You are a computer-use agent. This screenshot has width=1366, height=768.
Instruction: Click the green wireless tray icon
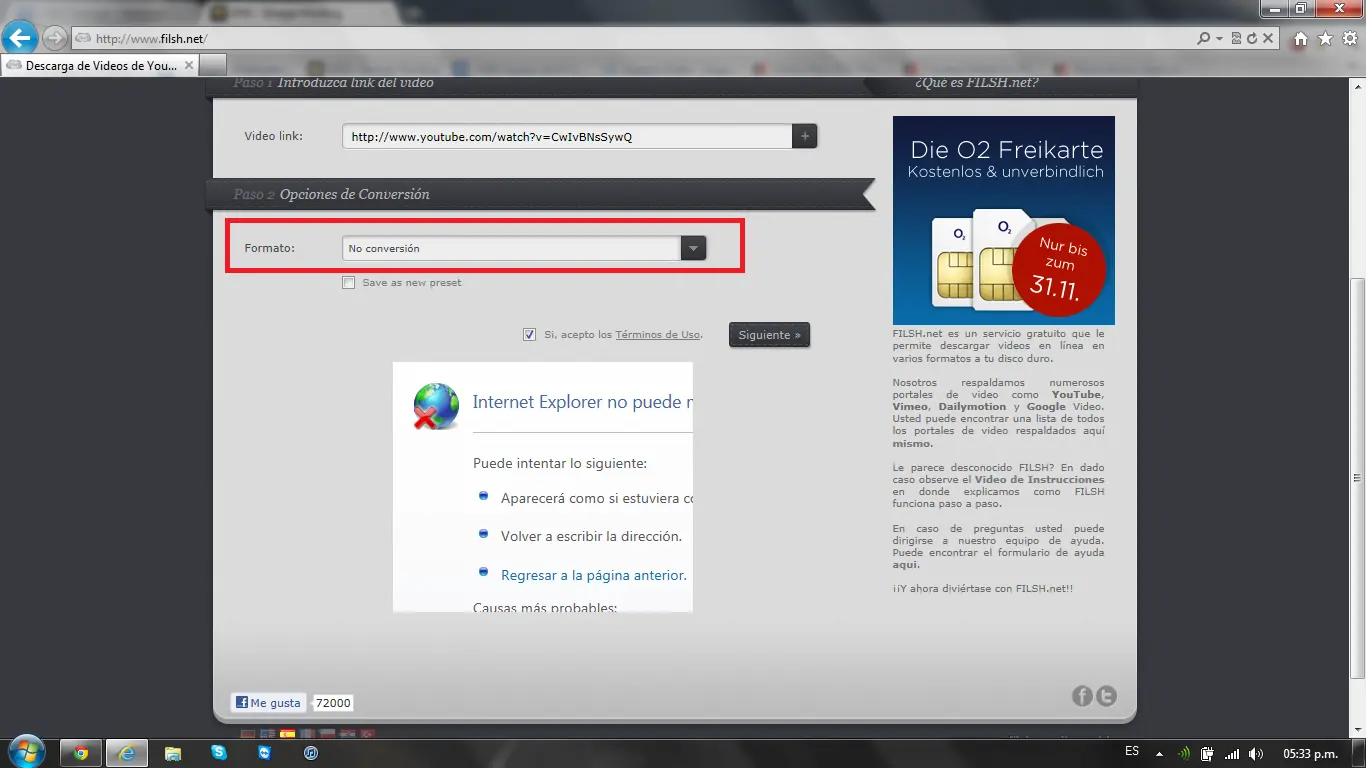[x=1184, y=753]
